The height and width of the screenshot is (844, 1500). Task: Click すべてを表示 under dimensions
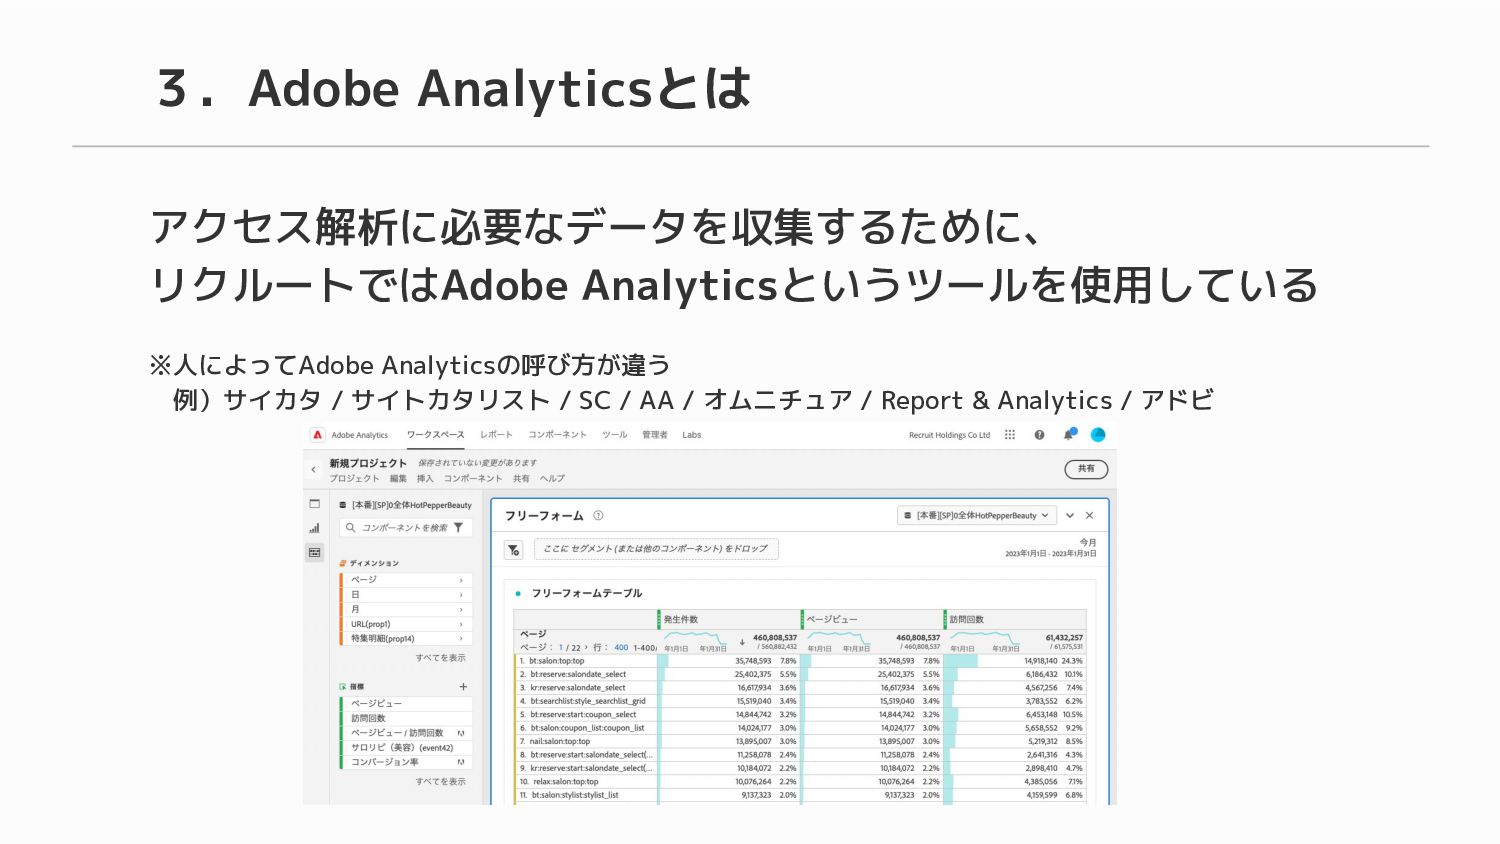[441, 658]
